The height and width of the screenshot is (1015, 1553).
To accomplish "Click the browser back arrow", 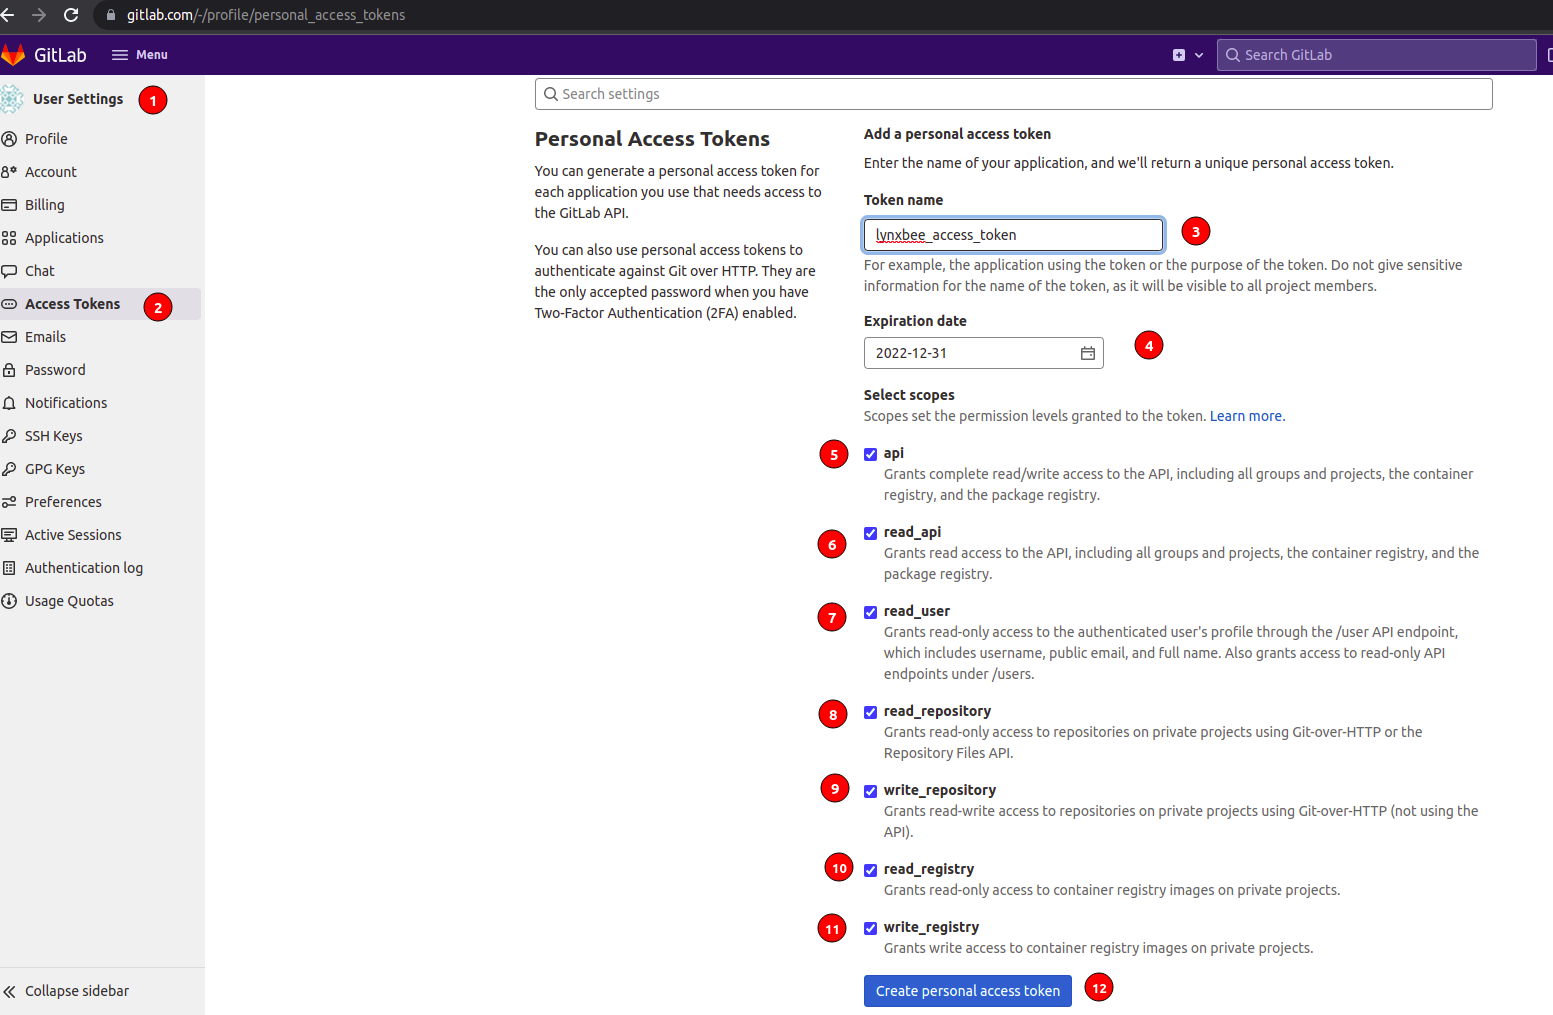I will click(x=8, y=15).
